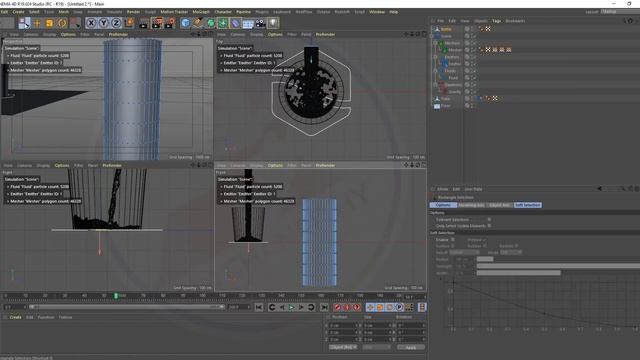Click the Render View icon

[x=144, y=23]
